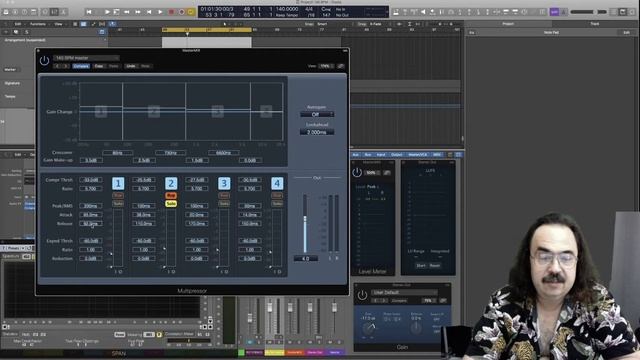The height and width of the screenshot is (360, 640).
Task: Toggle the global tracks S button
Action: (x=27, y=32)
